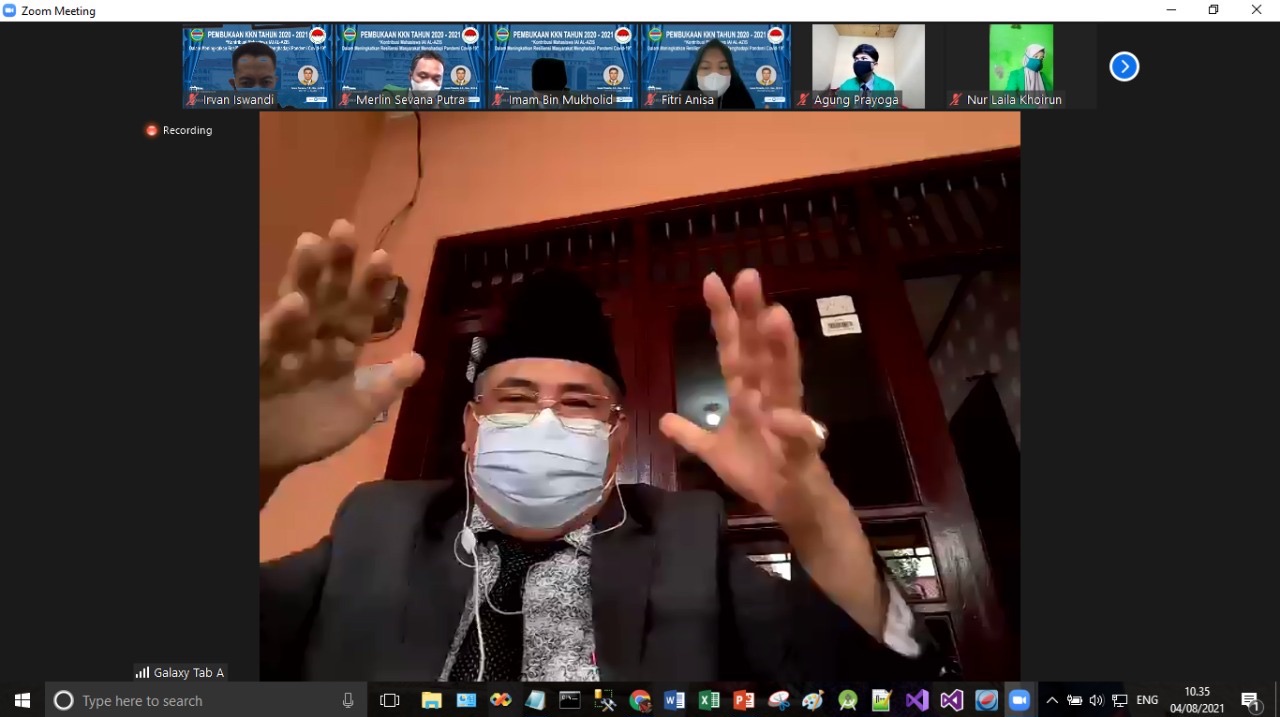Select Imam Bin Mukholid's video thumbnail
1280x717 pixels.
click(x=563, y=66)
